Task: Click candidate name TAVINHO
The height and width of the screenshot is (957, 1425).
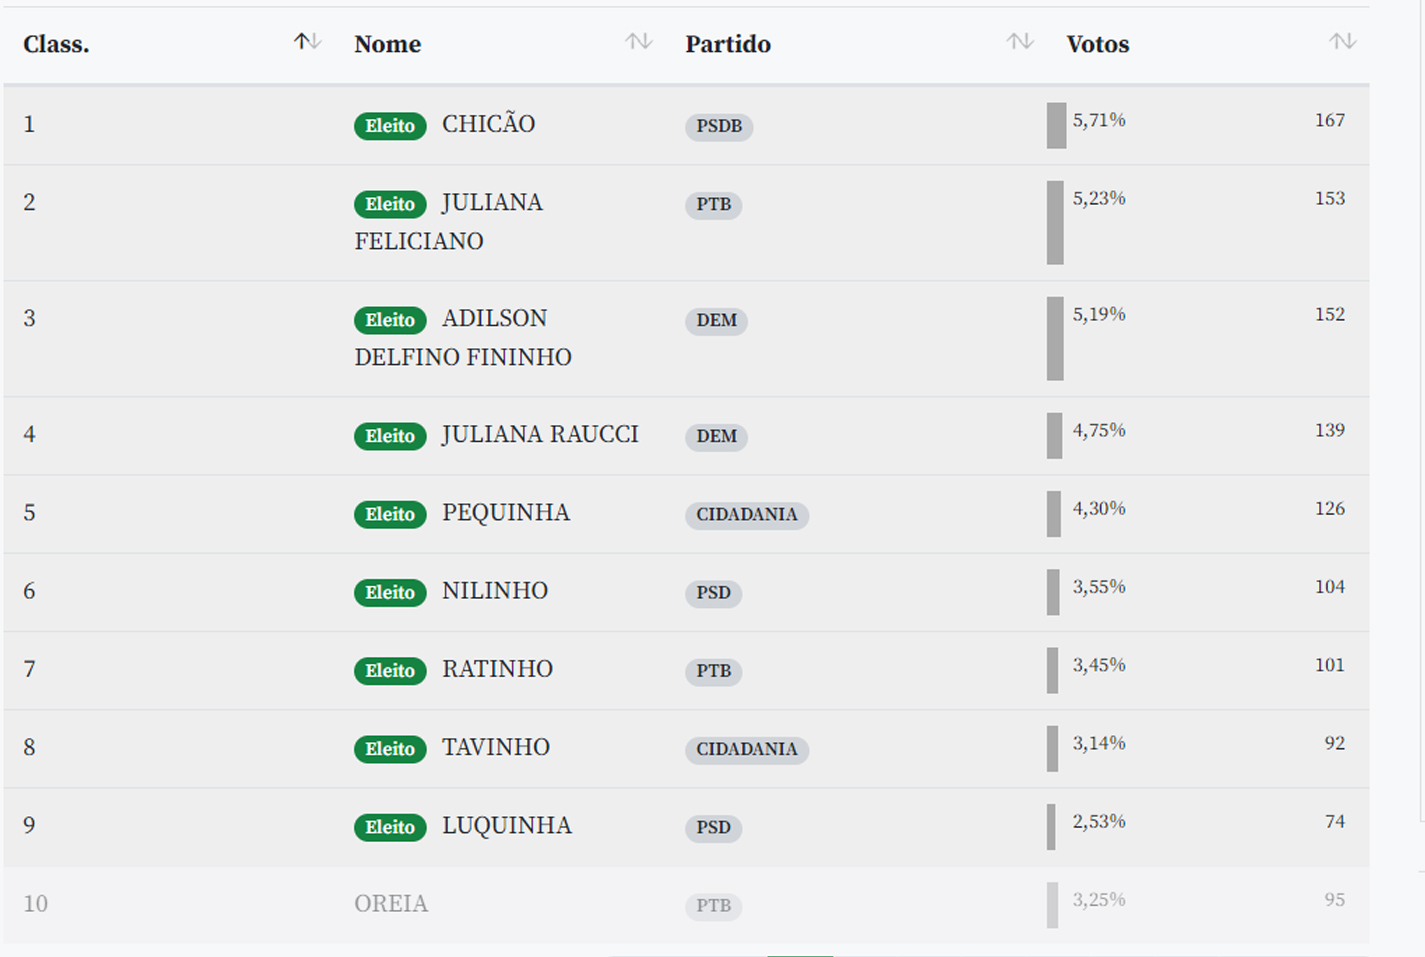Action: click(x=496, y=748)
